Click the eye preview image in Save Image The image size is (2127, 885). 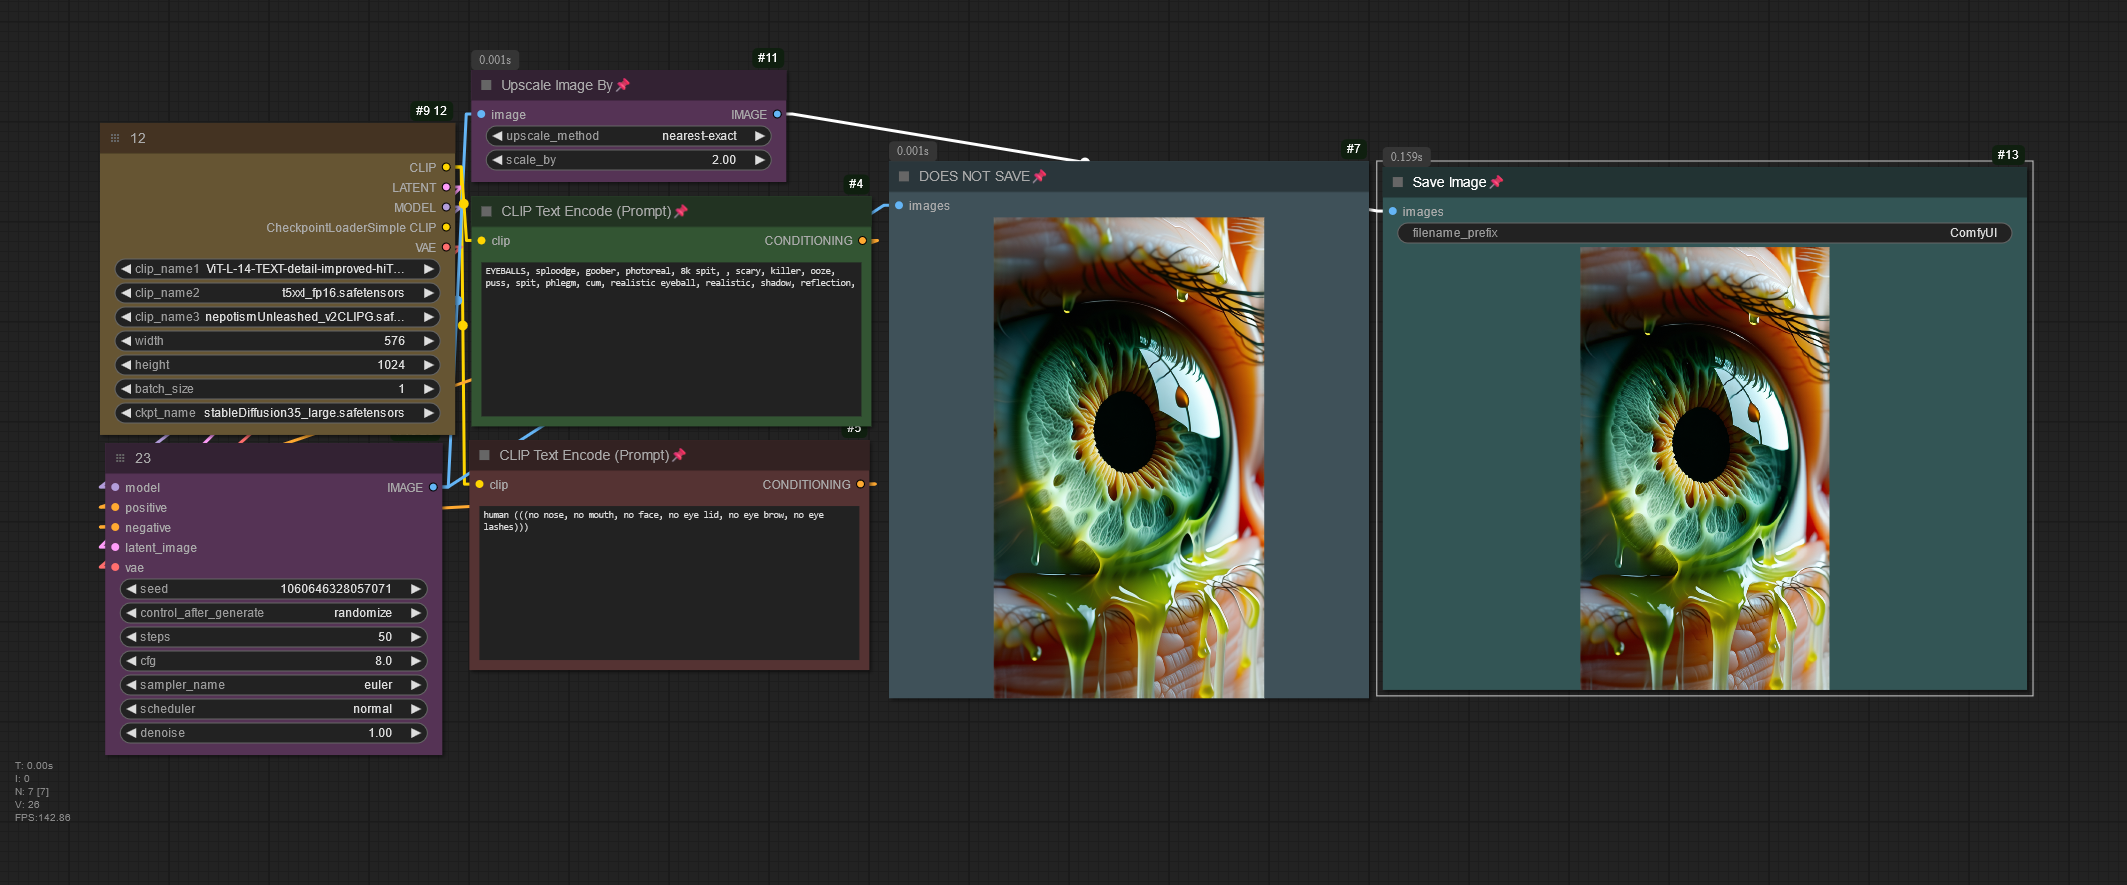click(x=1704, y=468)
